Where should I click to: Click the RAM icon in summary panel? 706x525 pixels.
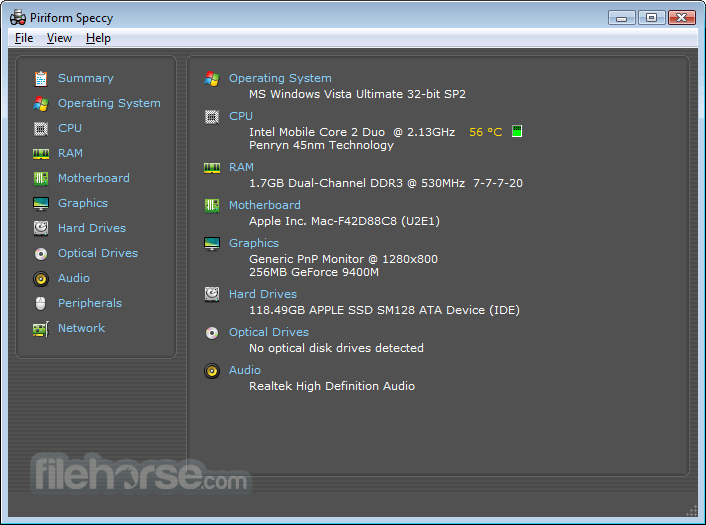tap(212, 168)
